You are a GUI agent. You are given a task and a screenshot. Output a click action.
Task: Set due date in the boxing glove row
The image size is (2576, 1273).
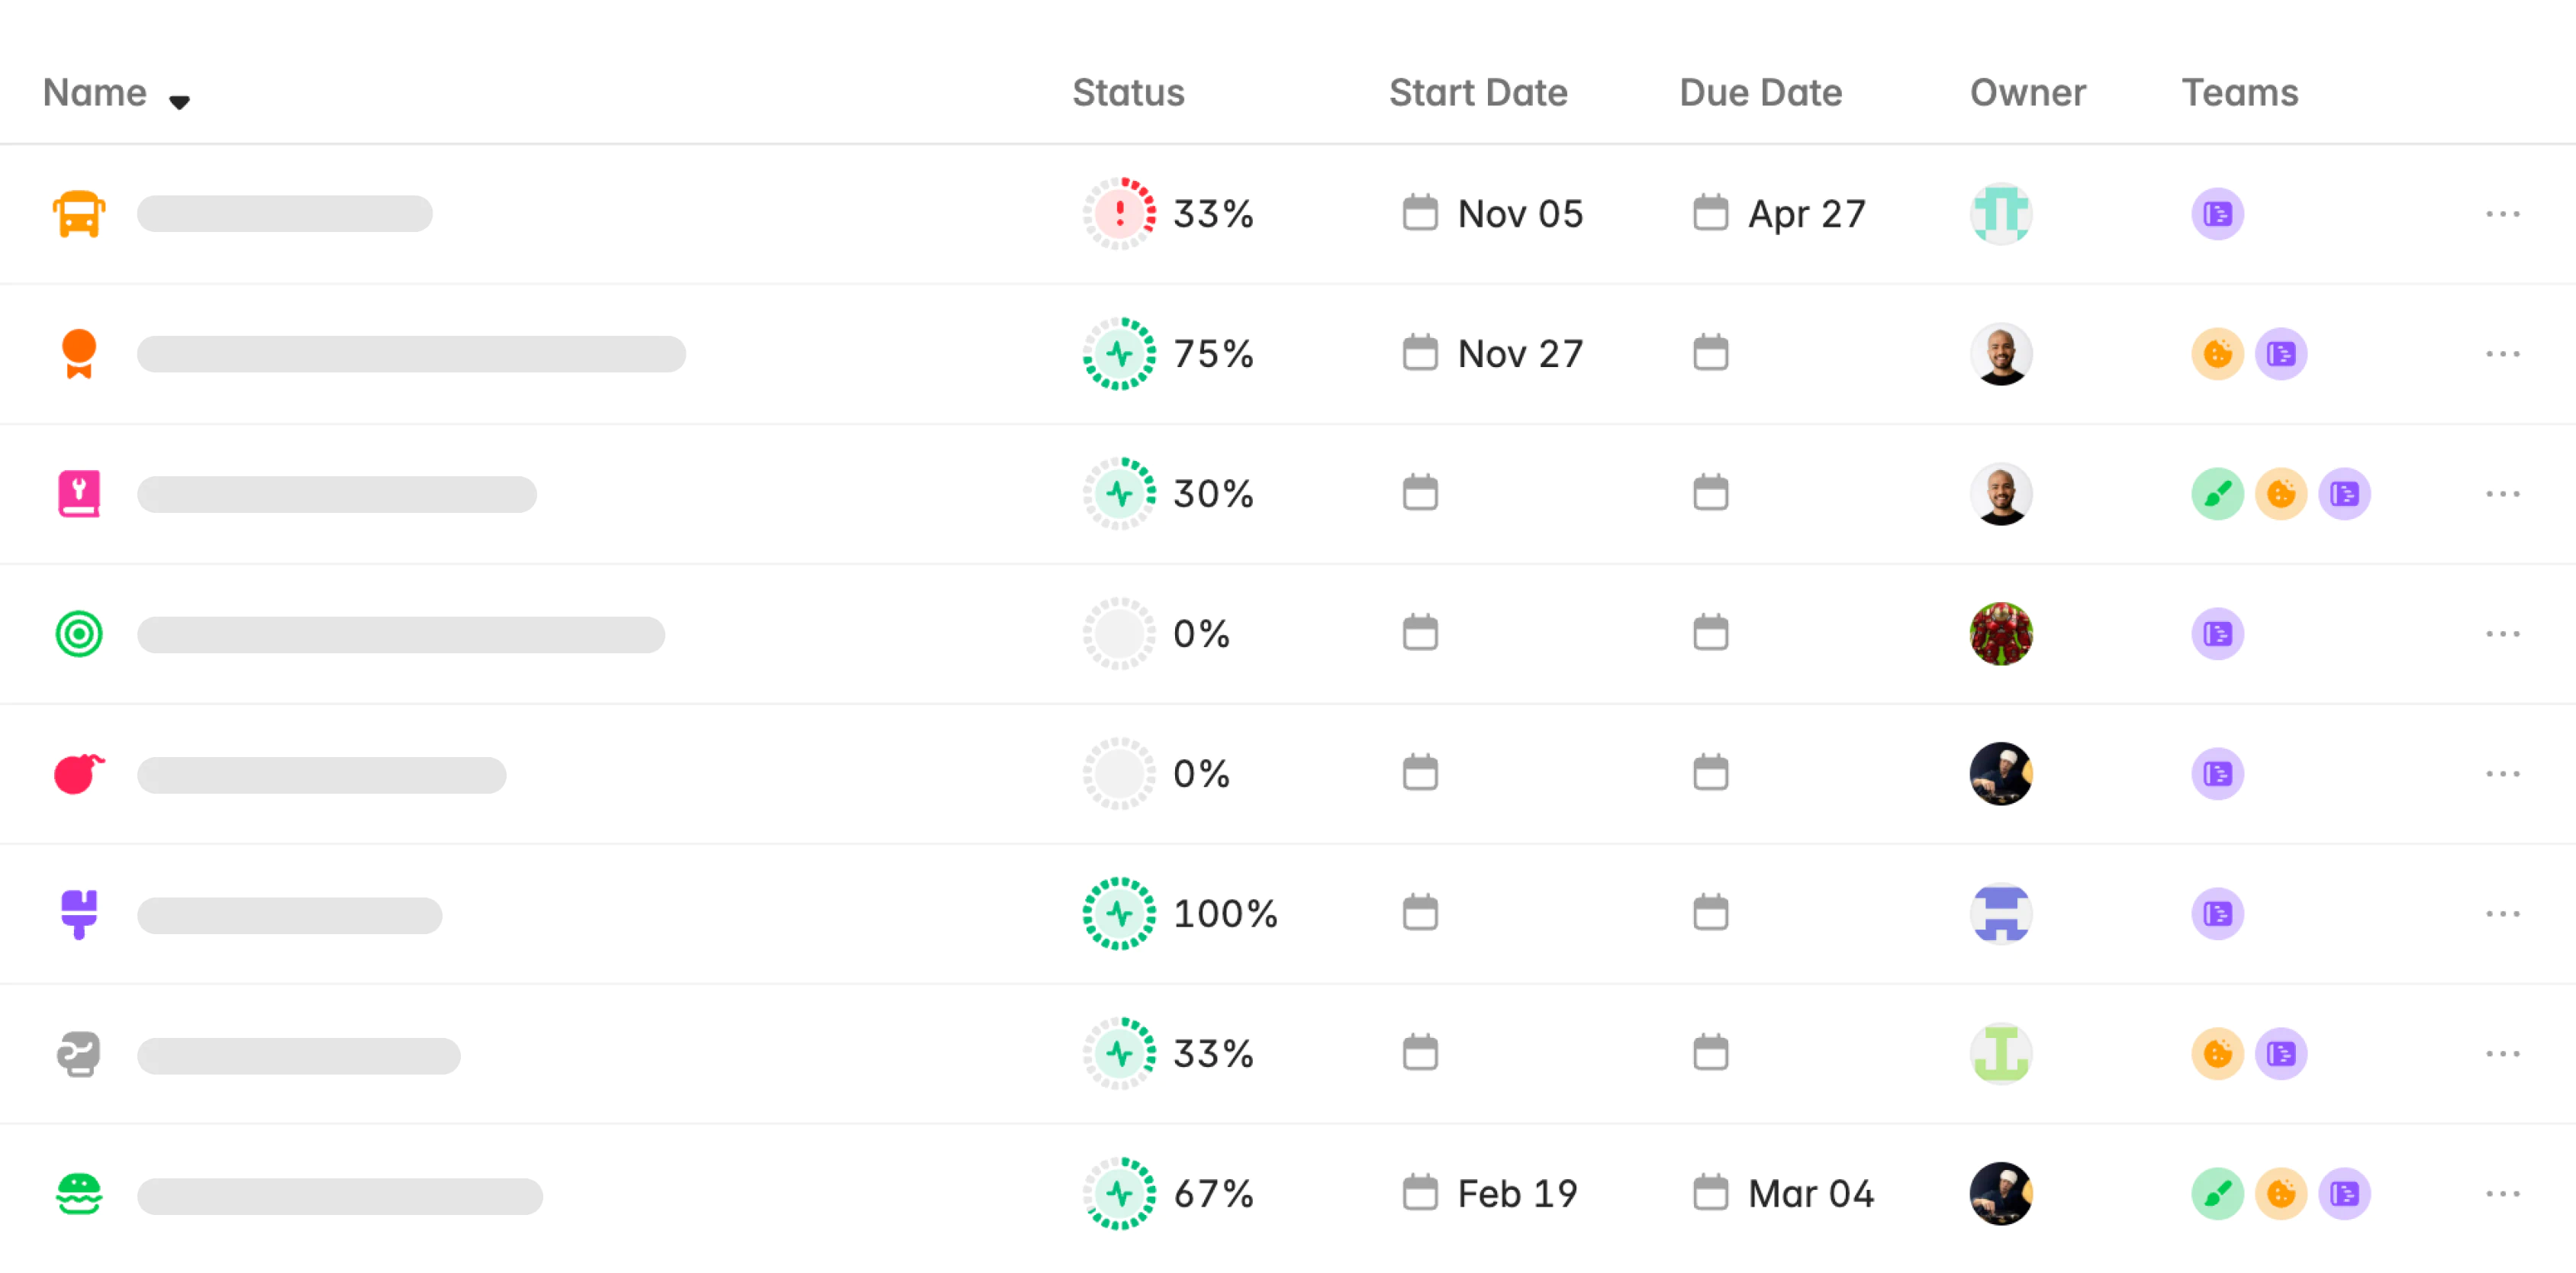1710,1052
